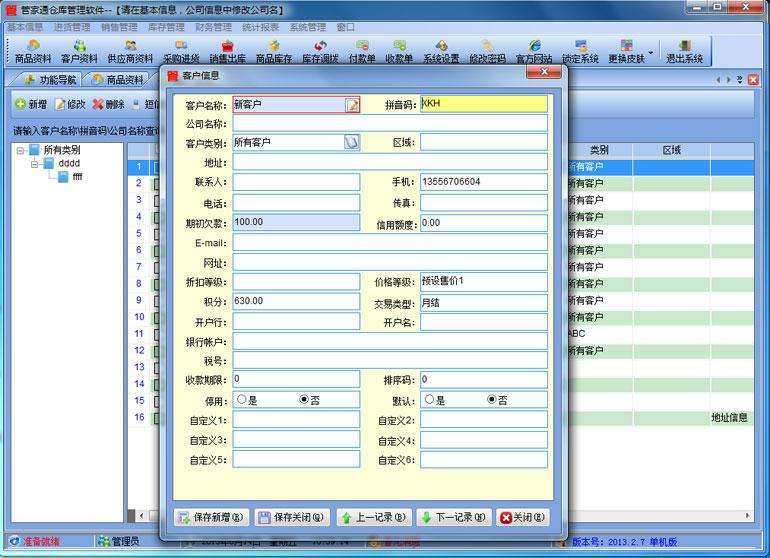770x558 pixels.
Task: Close the 客户信息 dialog via title X
Action: point(544,72)
